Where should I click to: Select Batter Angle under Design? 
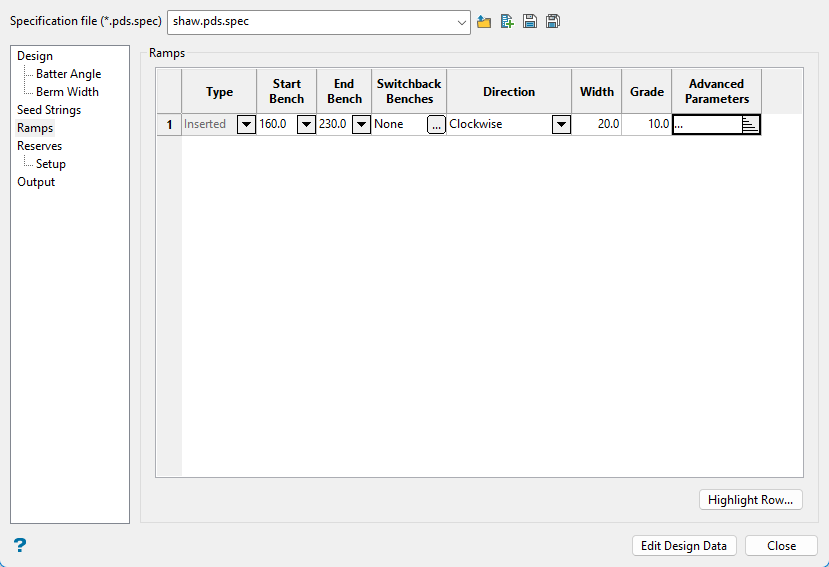68,74
